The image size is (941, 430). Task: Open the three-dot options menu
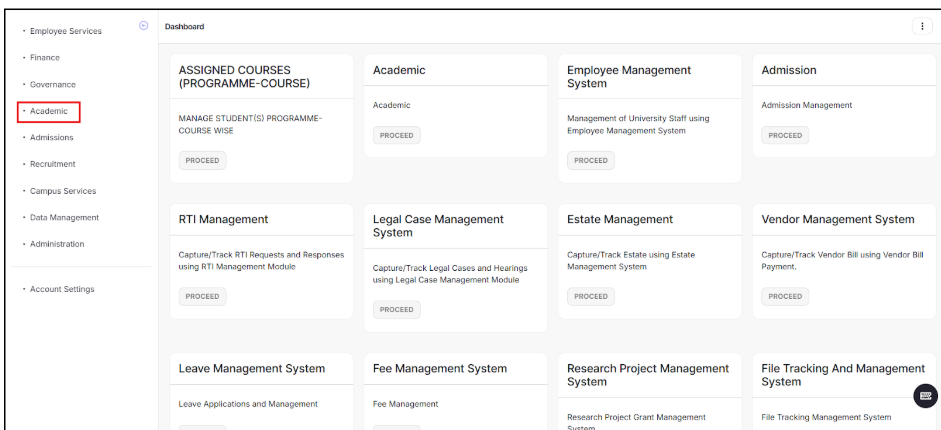(x=922, y=26)
